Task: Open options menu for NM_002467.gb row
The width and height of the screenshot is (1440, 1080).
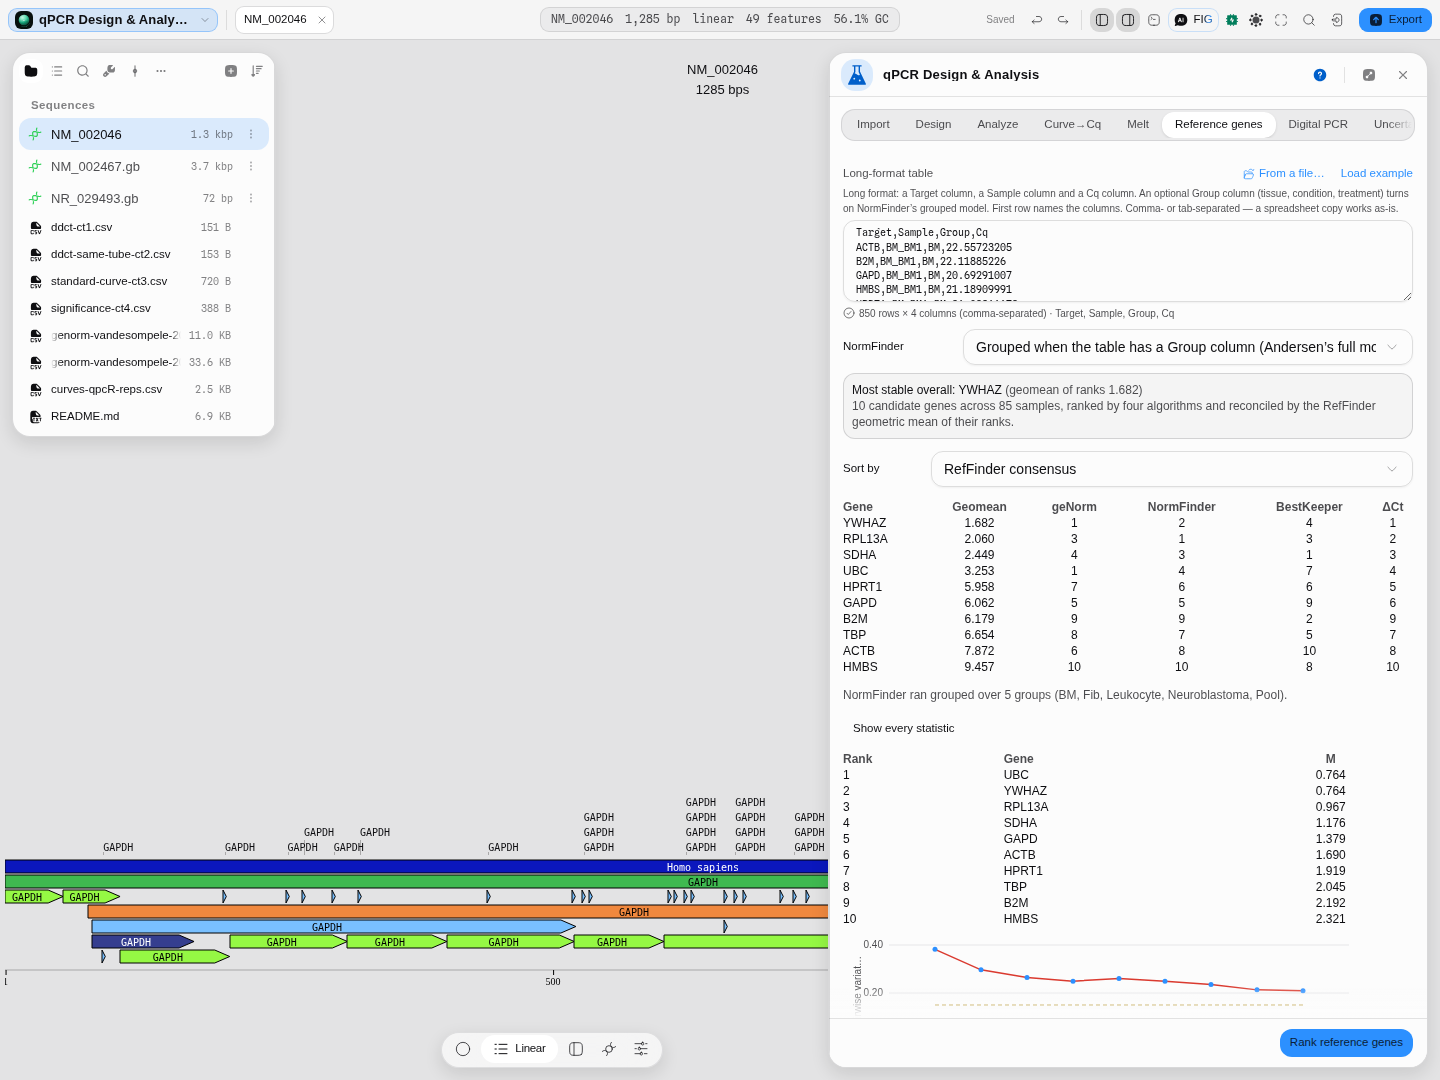Action: (x=251, y=166)
